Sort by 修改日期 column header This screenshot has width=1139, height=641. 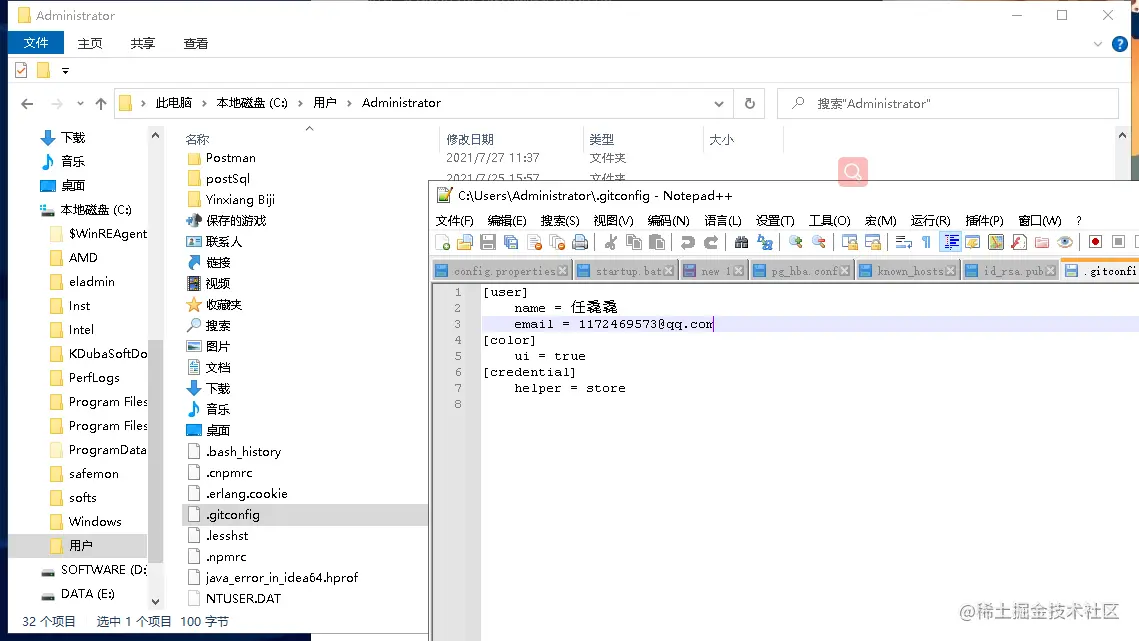tap(470, 140)
